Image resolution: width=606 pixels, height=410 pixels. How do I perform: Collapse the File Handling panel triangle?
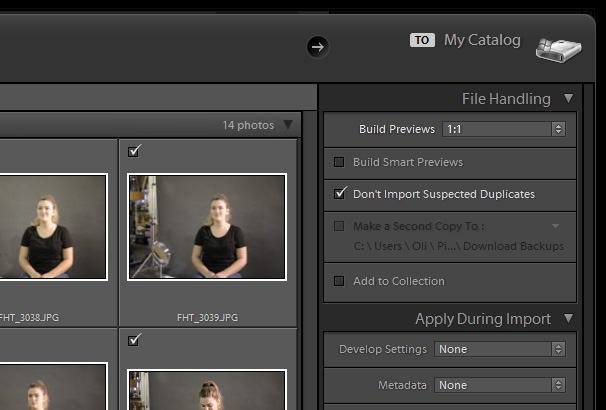tap(568, 99)
